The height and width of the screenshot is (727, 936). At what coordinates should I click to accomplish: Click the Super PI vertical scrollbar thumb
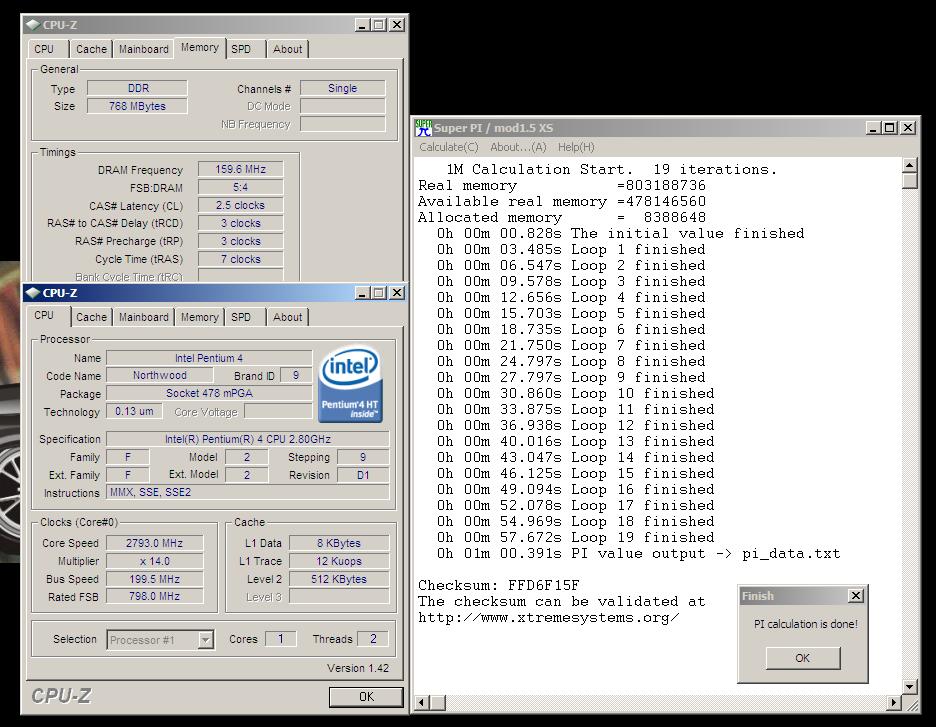point(909,180)
